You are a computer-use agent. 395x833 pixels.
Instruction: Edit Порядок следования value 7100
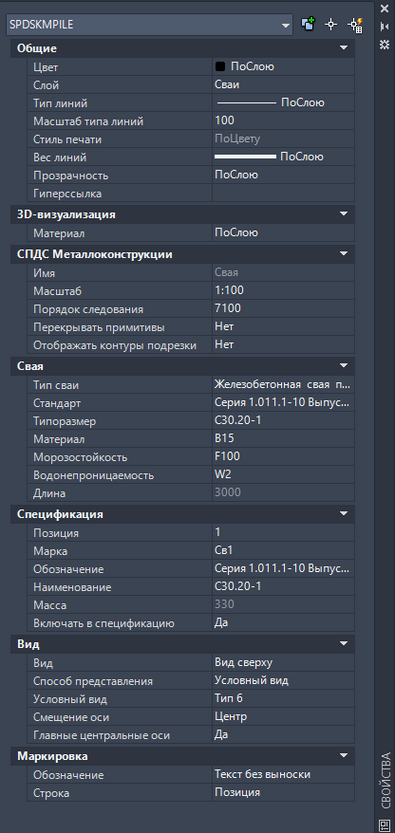(283, 309)
